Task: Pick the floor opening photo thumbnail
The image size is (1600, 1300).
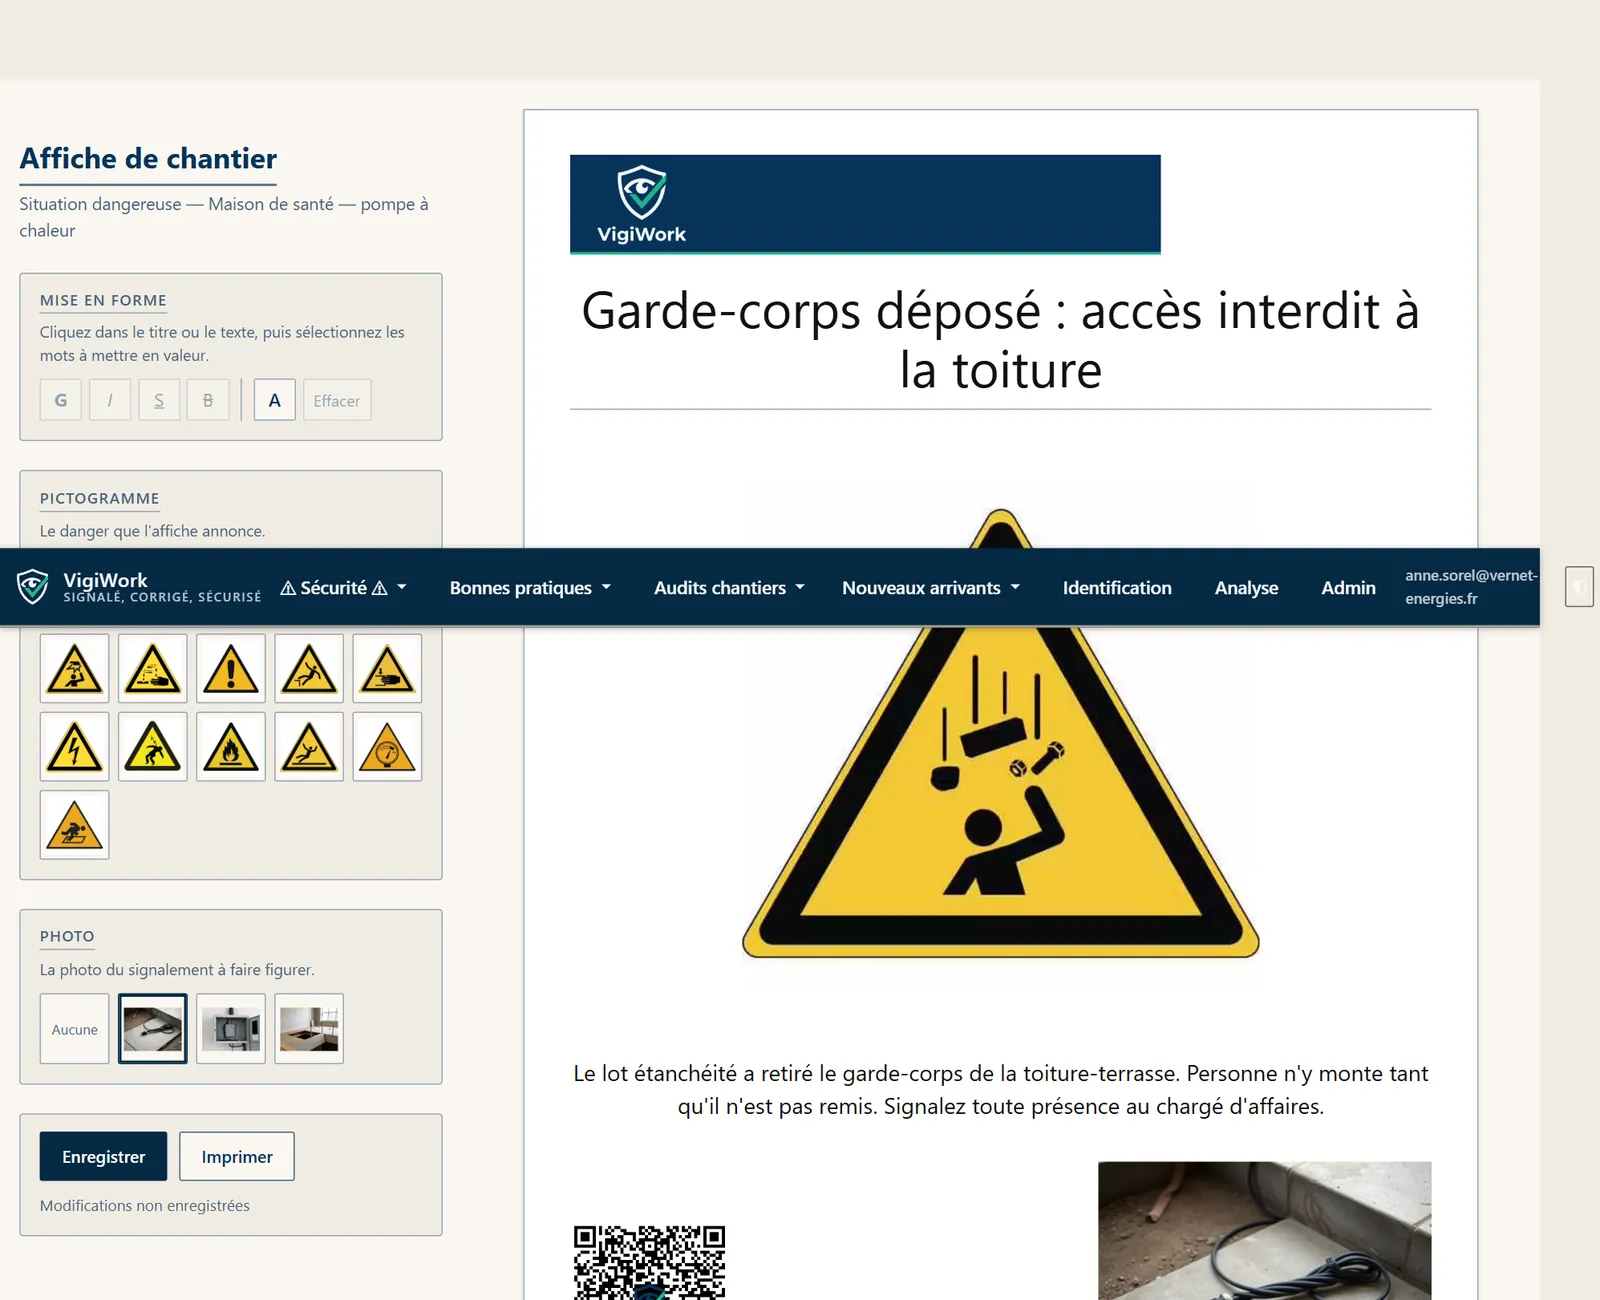Action: click(309, 1029)
